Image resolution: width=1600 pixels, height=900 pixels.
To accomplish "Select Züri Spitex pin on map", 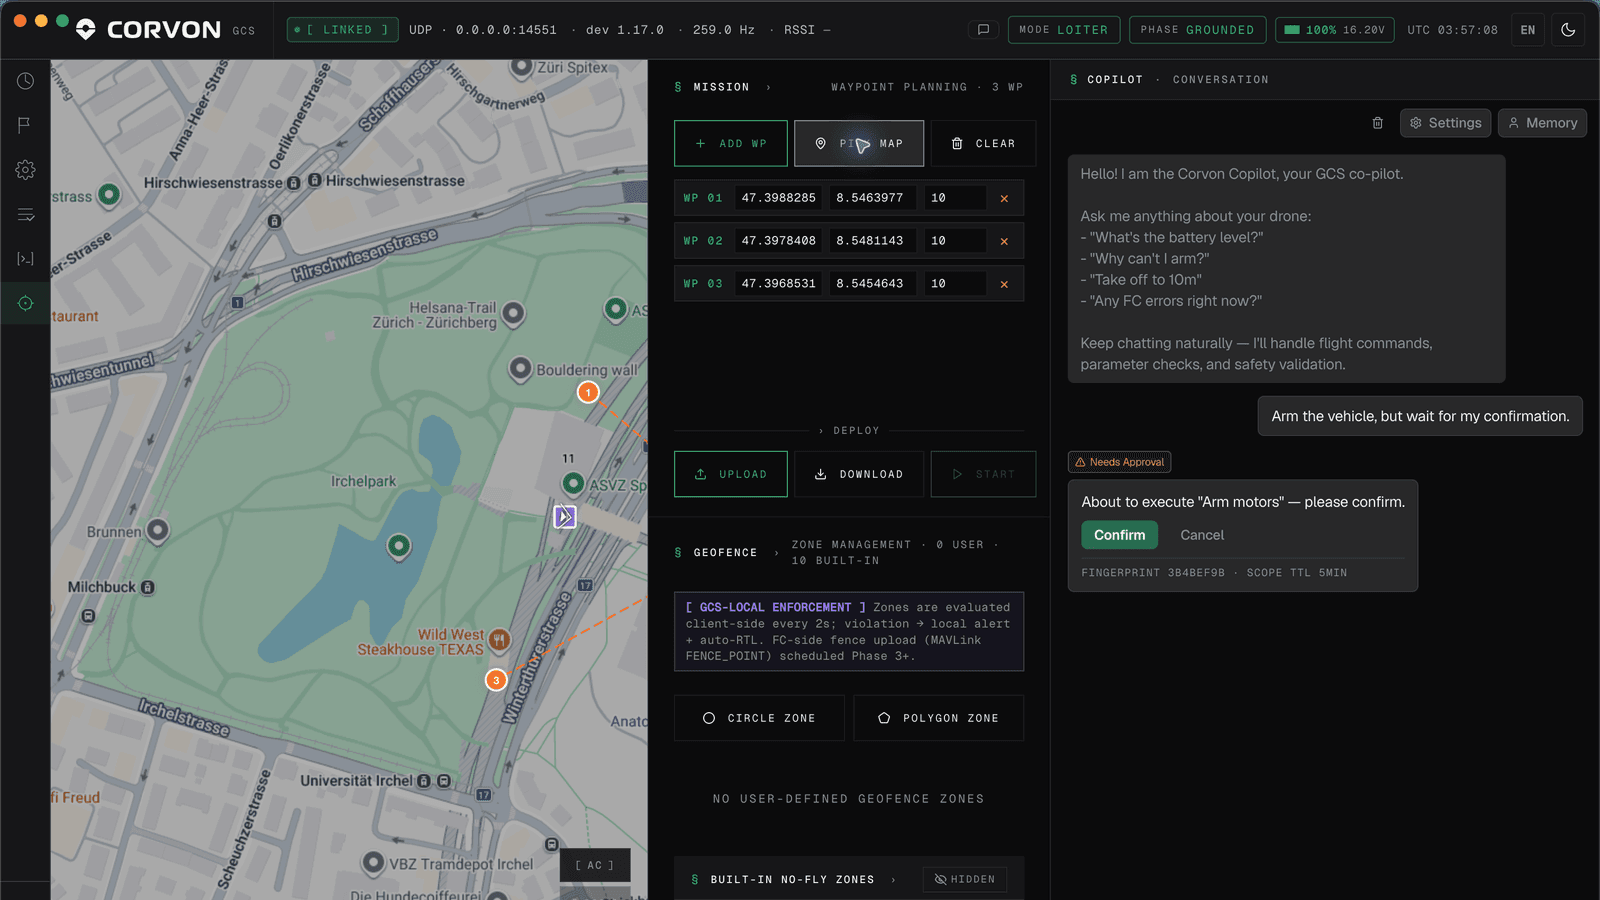I will pos(521,68).
